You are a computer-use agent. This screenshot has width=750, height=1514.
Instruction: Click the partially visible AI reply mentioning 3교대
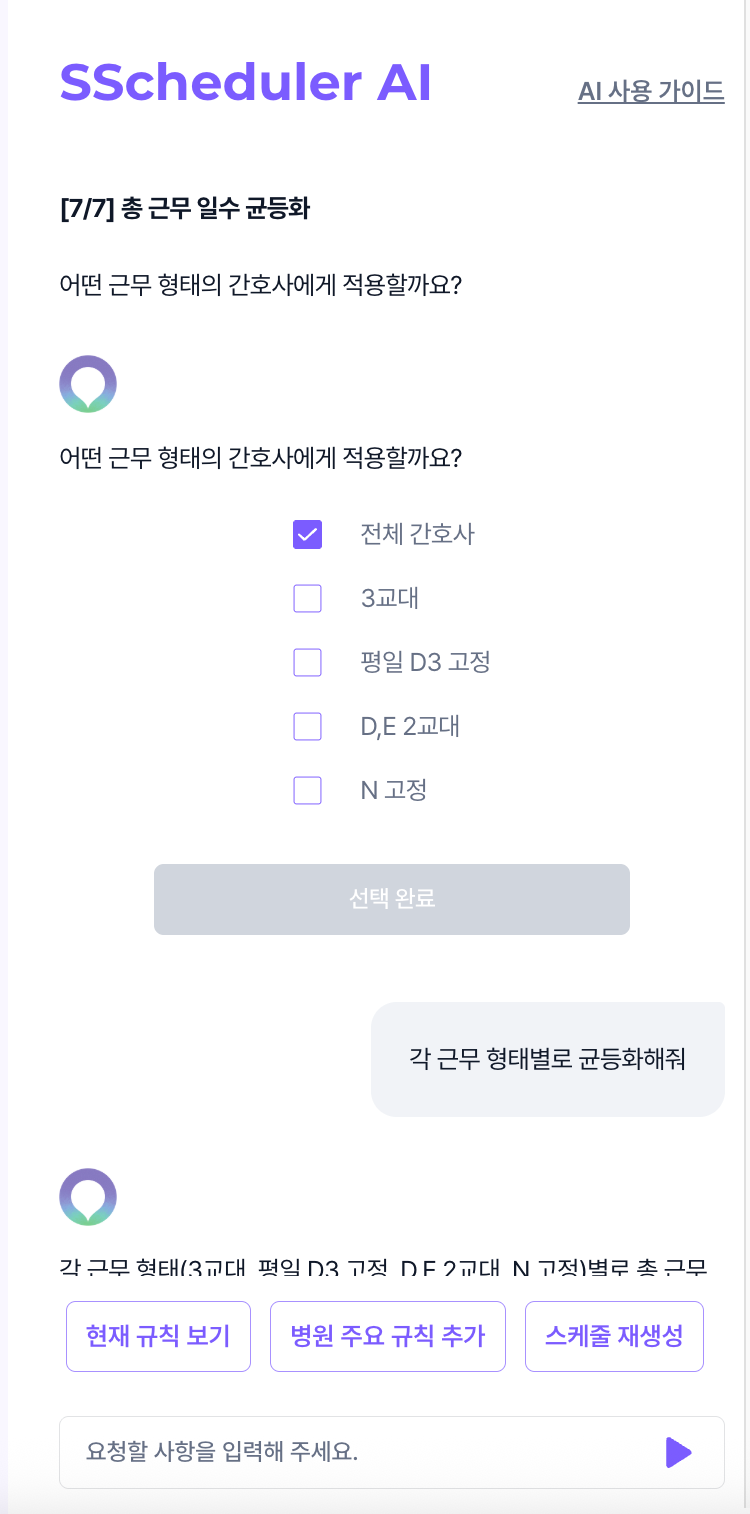(384, 1268)
